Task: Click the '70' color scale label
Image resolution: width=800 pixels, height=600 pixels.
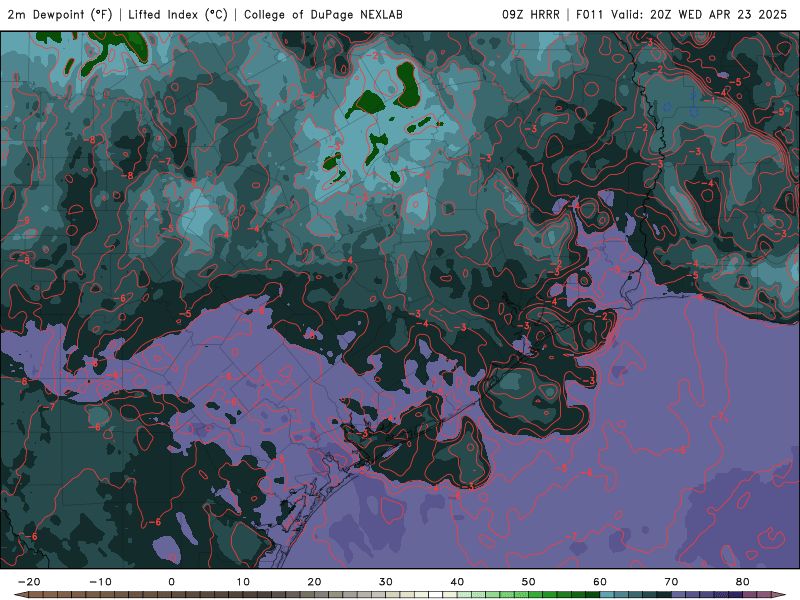Action: click(x=671, y=582)
